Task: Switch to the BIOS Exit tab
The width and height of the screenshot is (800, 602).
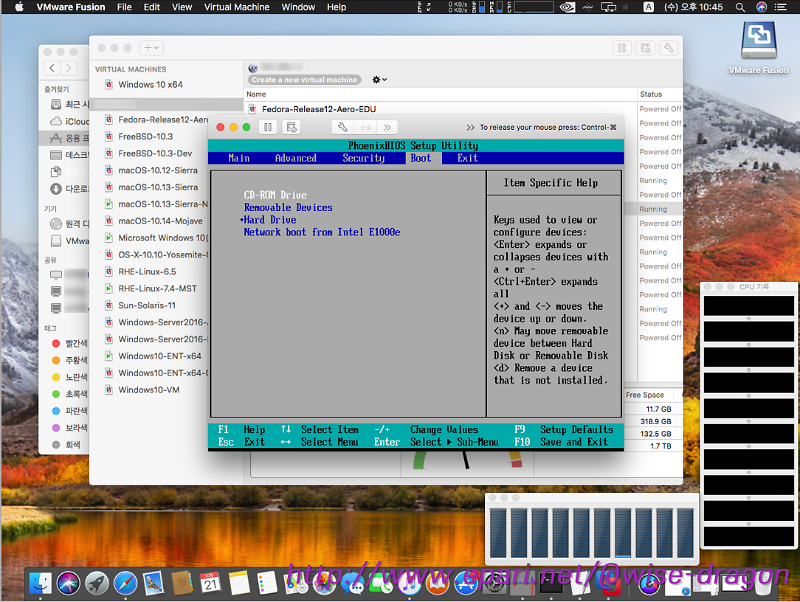Action: [x=467, y=158]
